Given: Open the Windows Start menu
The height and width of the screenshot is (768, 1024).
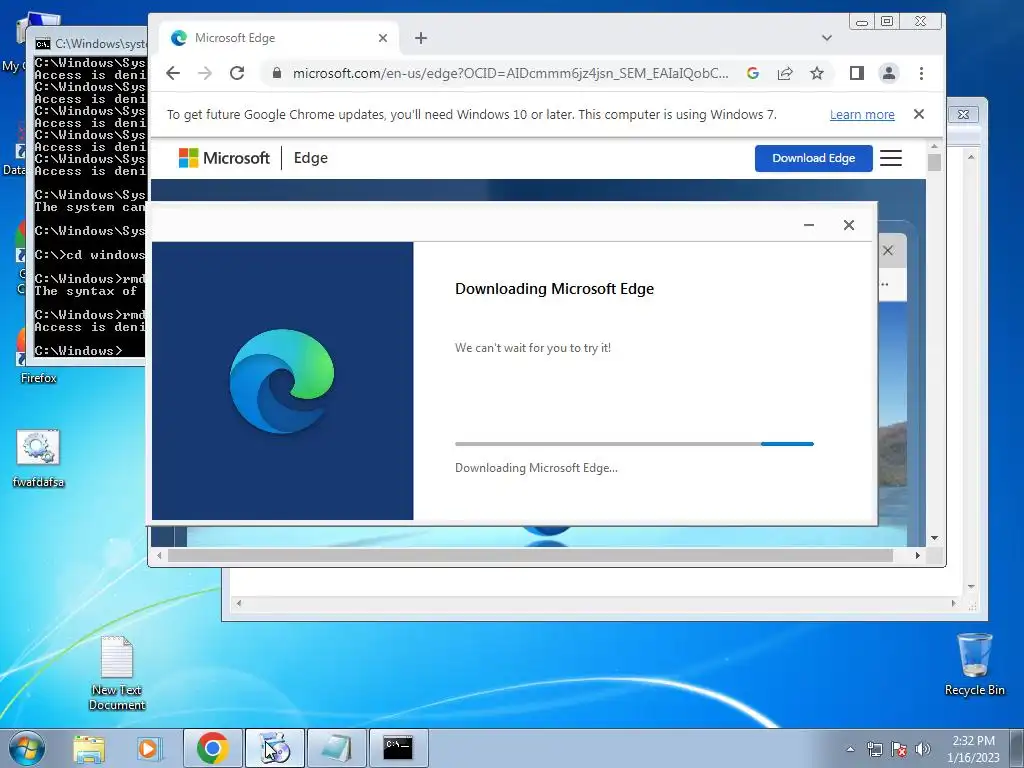Looking at the screenshot, I should 27,748.
